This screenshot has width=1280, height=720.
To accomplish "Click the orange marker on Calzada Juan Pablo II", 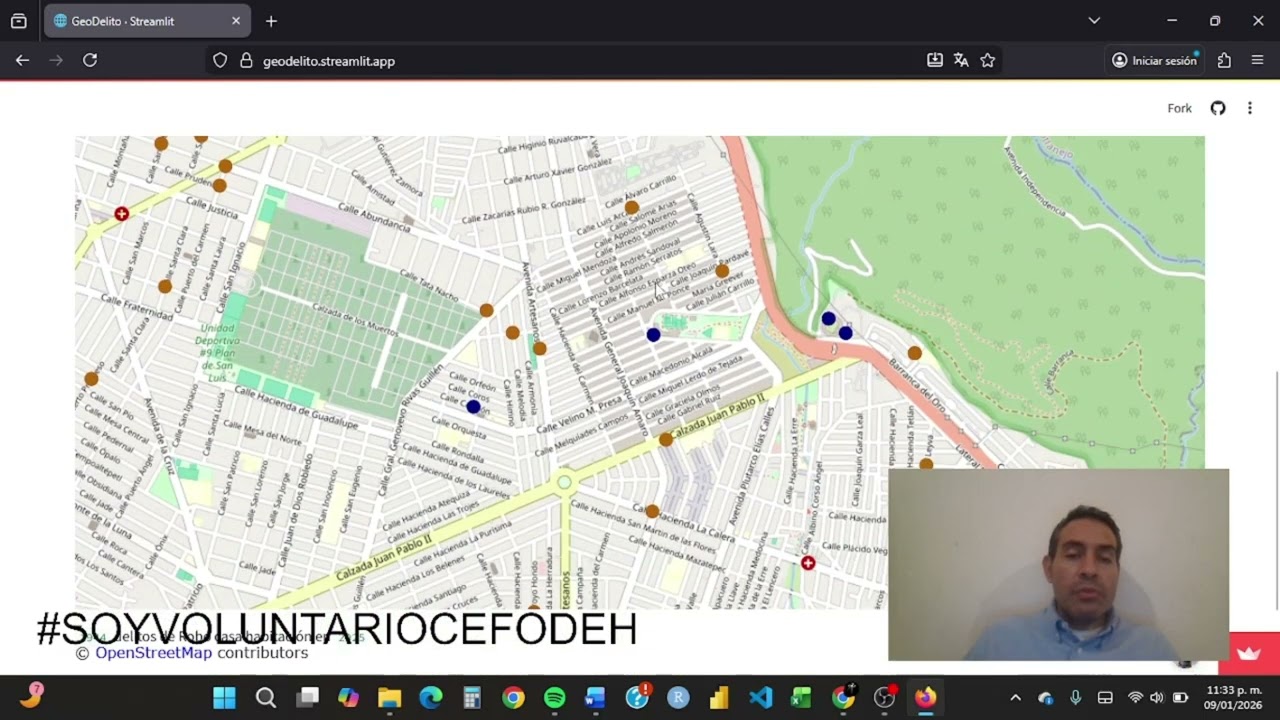I will (666, 439).
